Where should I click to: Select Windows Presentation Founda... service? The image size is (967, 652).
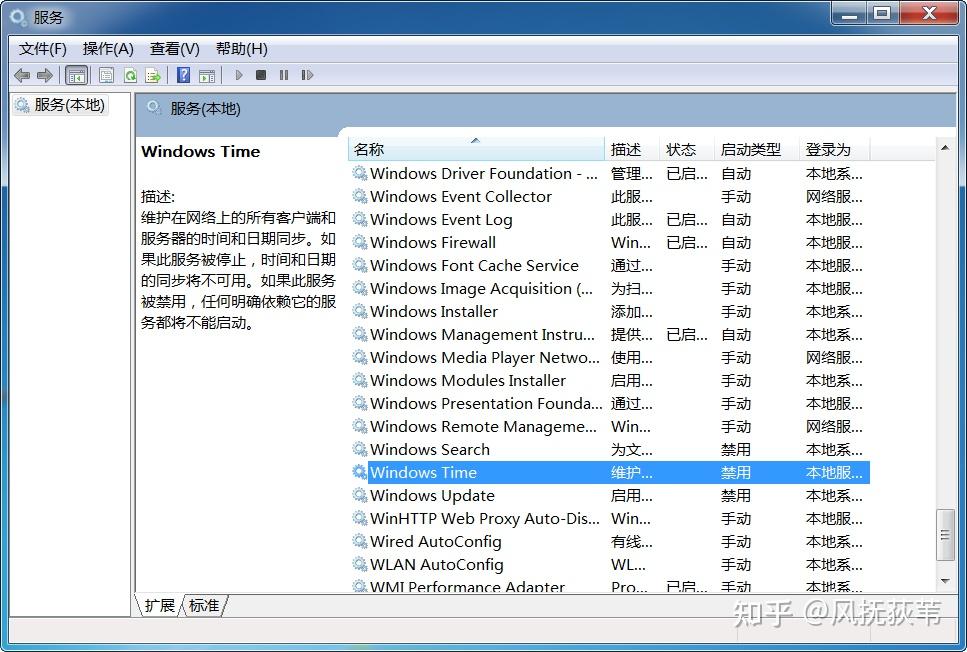486,403
